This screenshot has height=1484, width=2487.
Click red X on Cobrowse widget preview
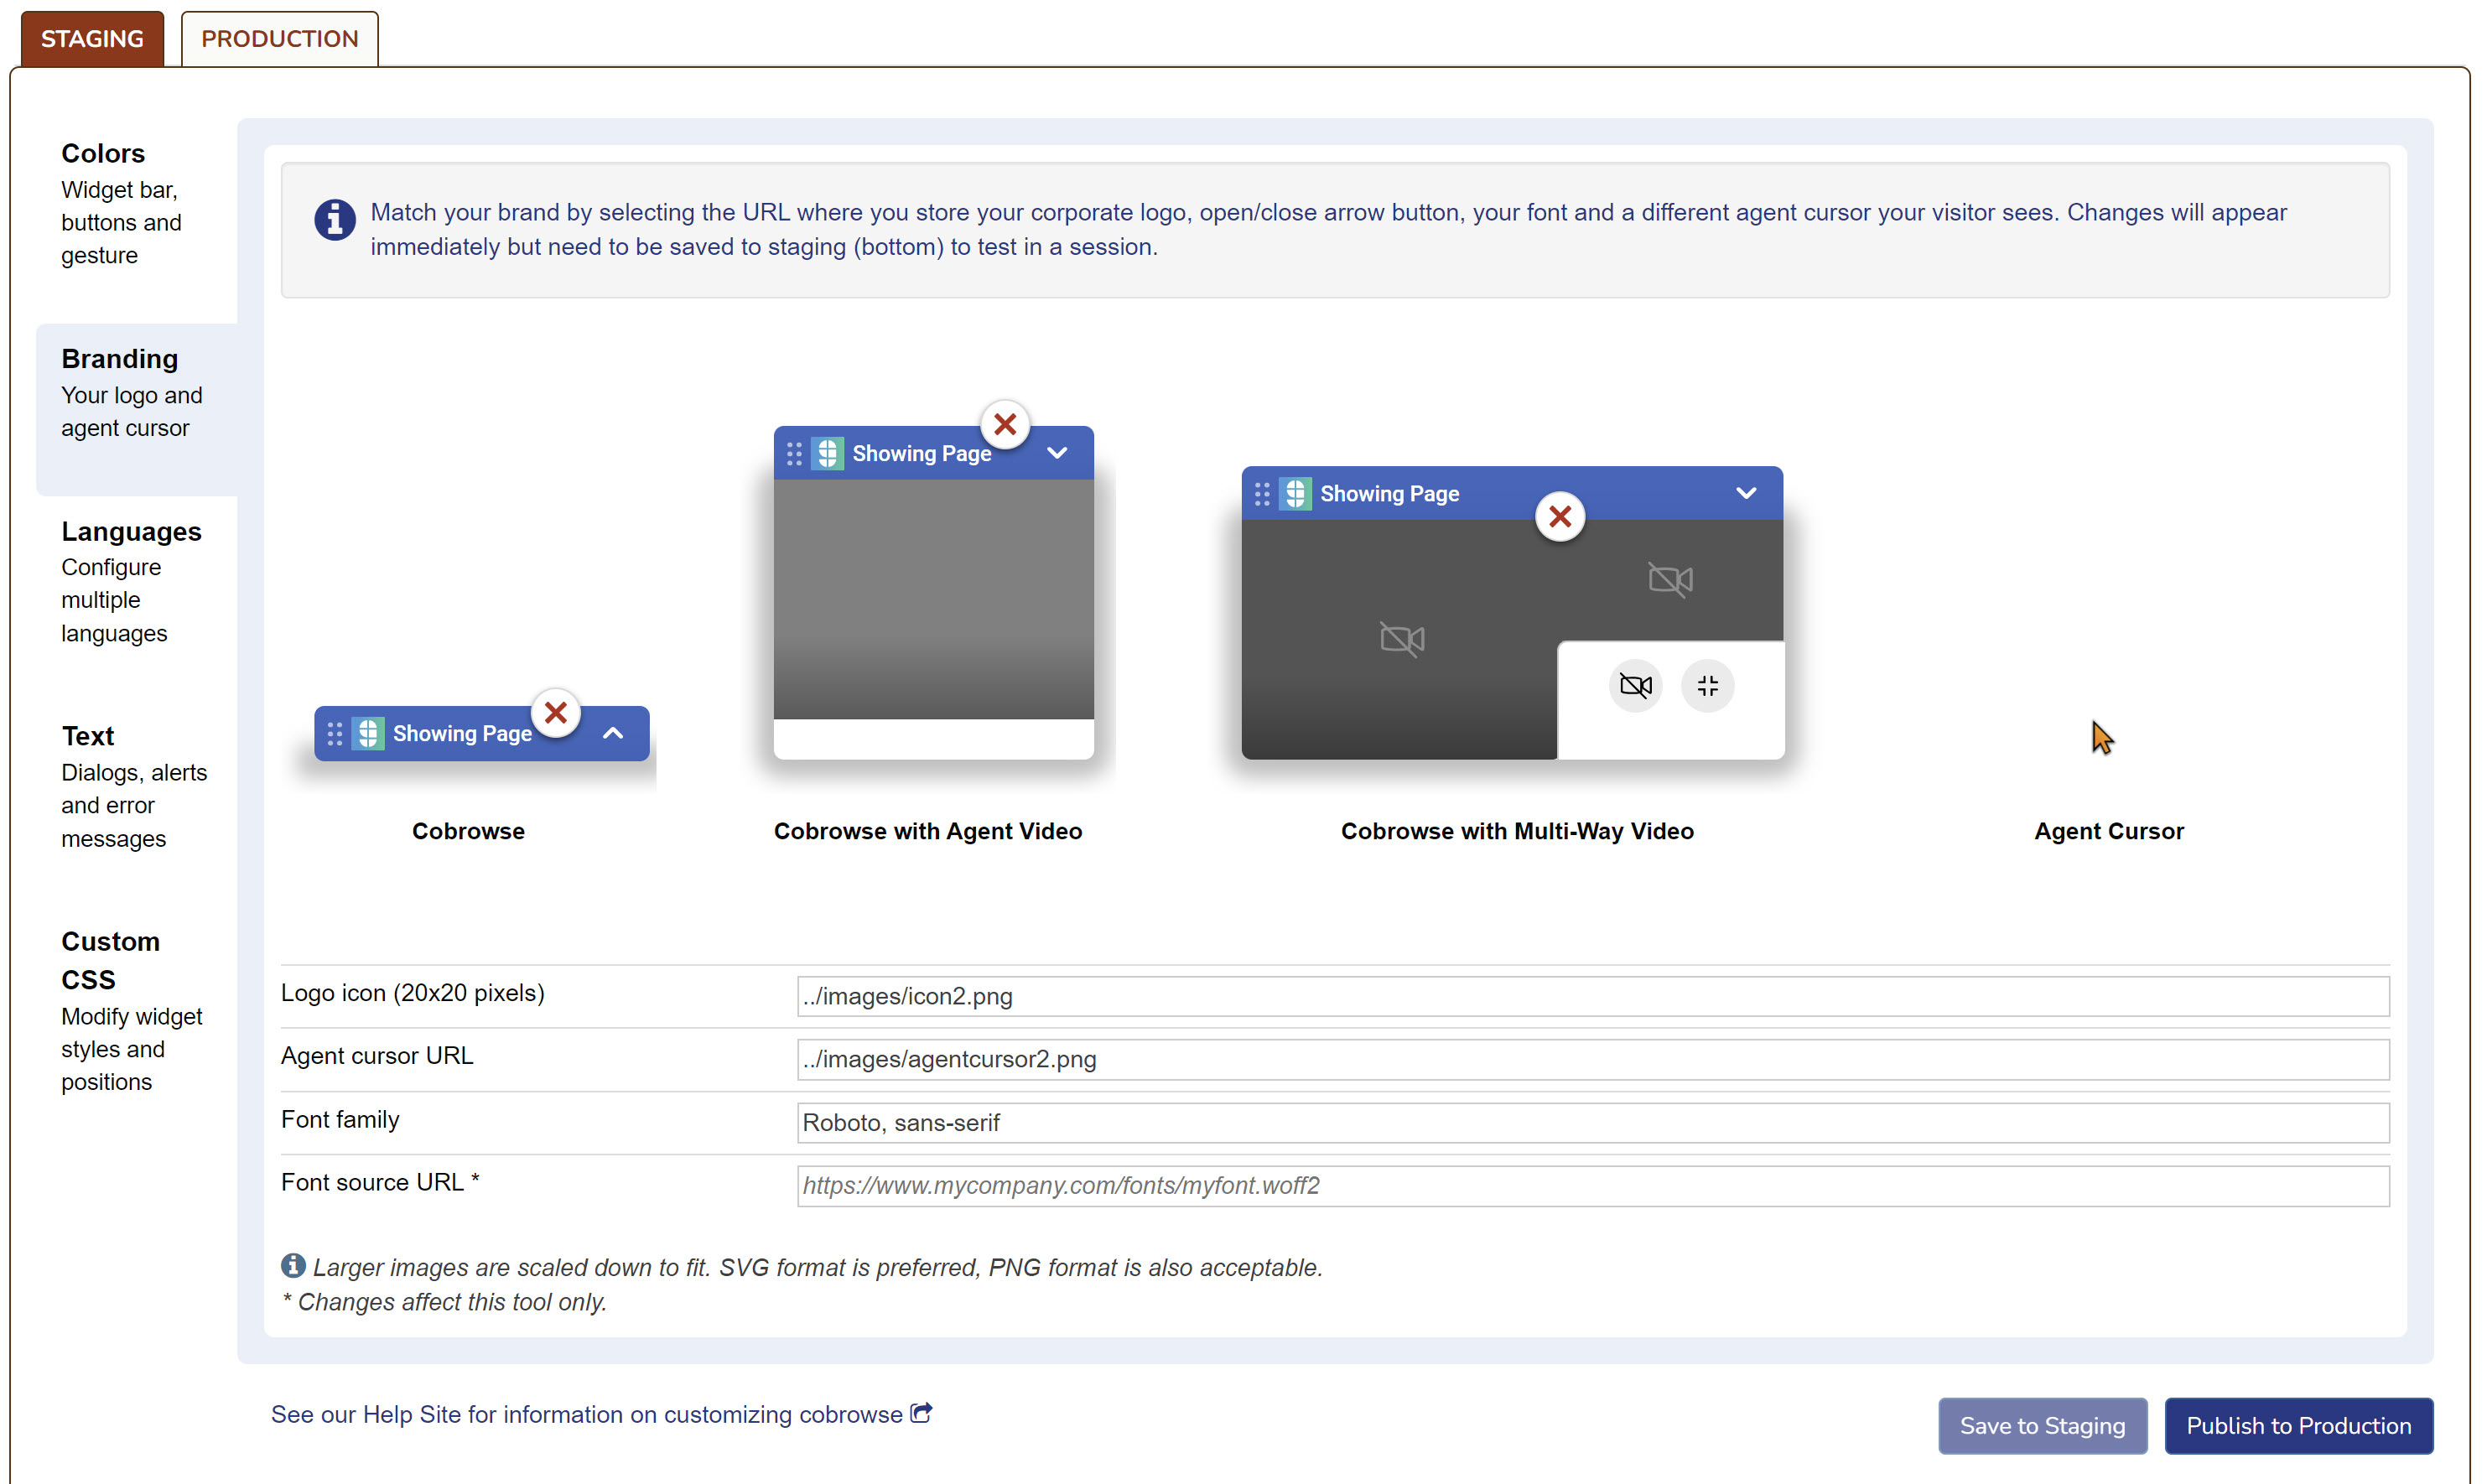point(556,713)
